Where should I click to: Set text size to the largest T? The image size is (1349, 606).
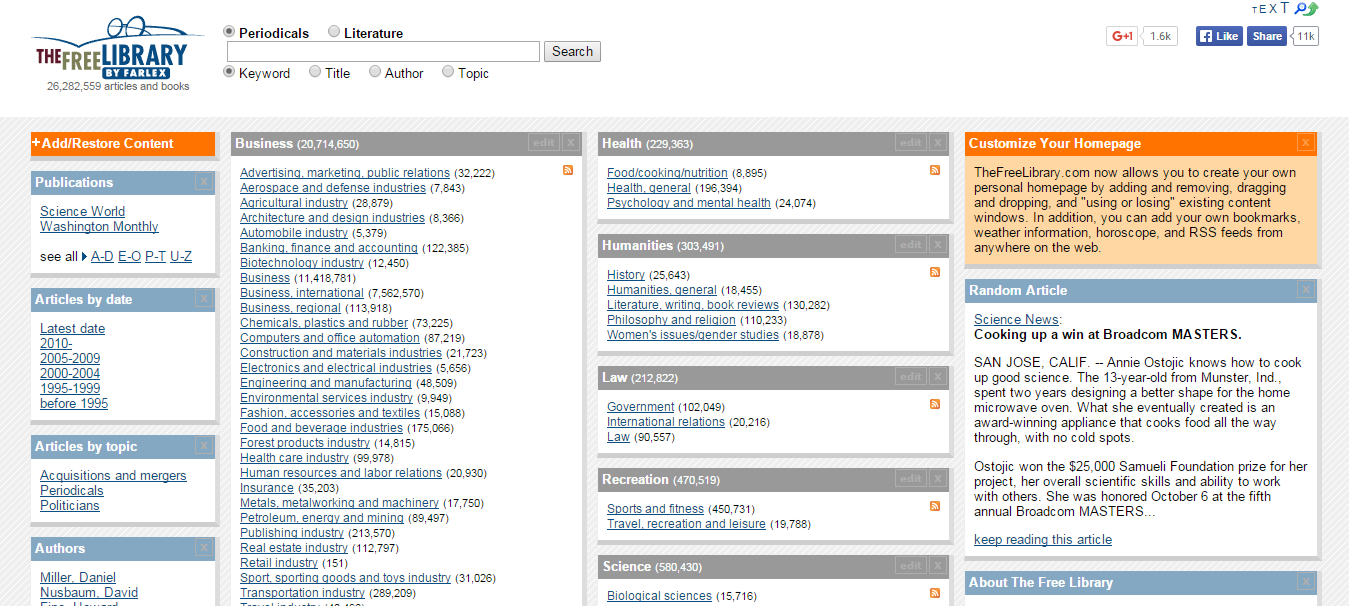1285,8
